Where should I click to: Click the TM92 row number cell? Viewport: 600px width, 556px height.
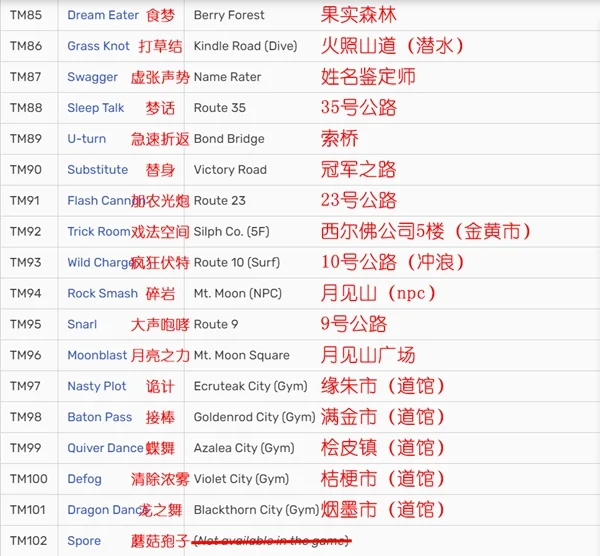tap(26, 232)
